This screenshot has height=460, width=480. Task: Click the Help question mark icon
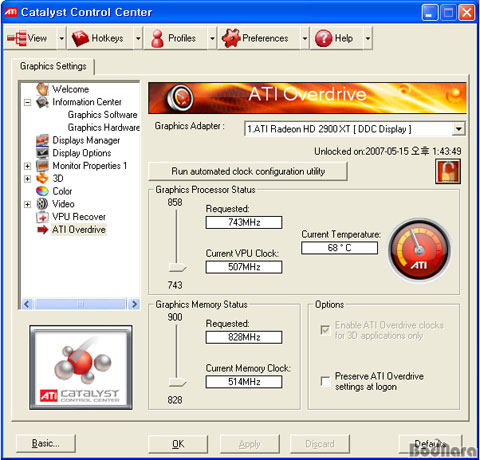click(x=323, y=38)
